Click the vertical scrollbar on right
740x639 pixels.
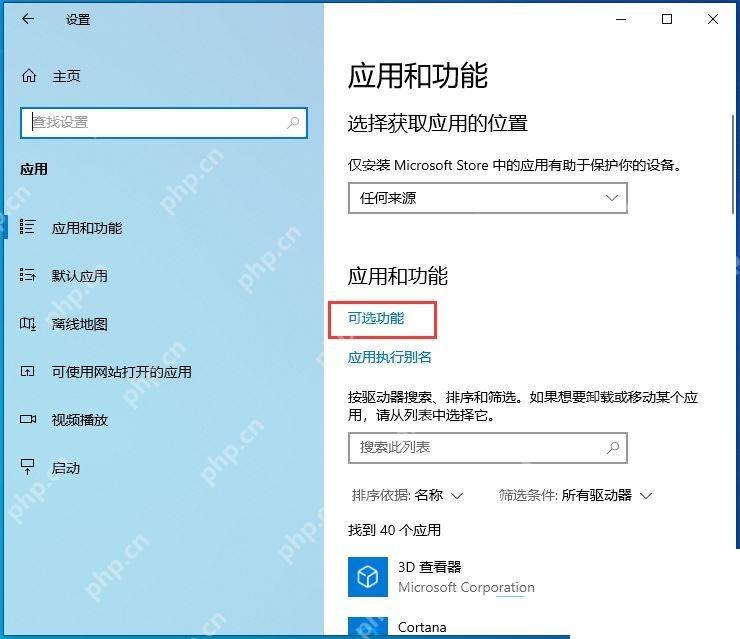tap(733, 164)
